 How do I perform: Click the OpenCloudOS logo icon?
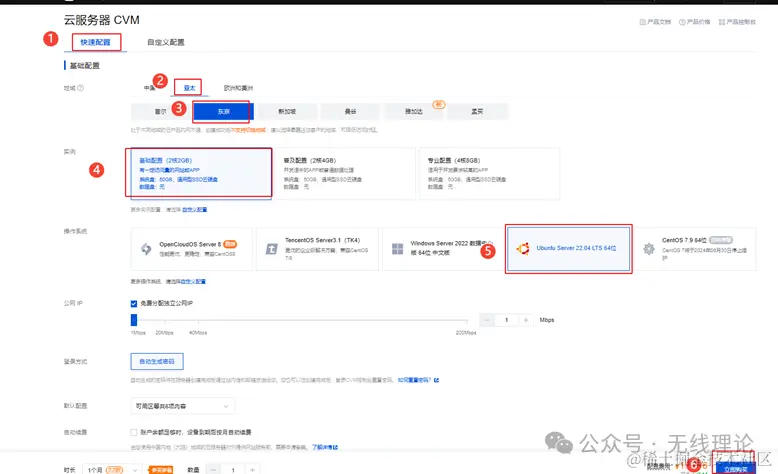pos(146,249)
